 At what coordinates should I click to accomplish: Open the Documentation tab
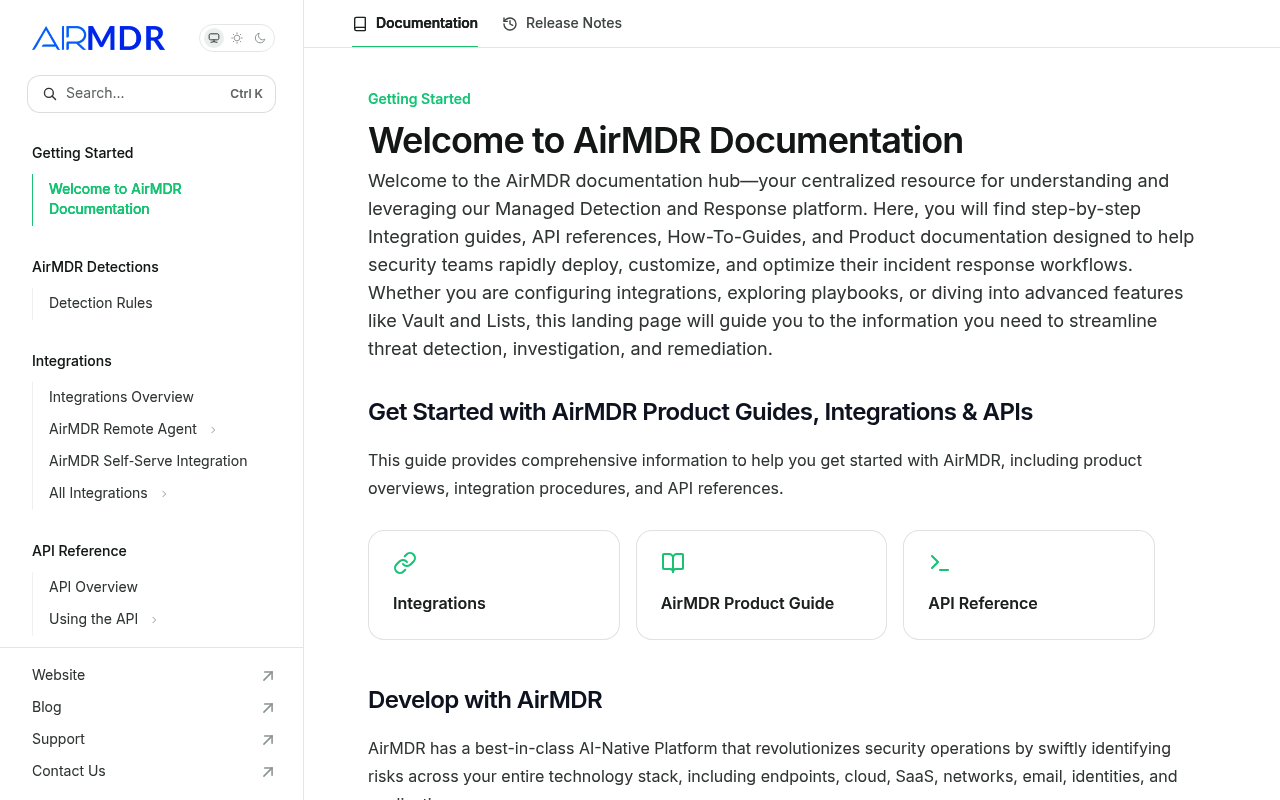(x=415, y=23)
